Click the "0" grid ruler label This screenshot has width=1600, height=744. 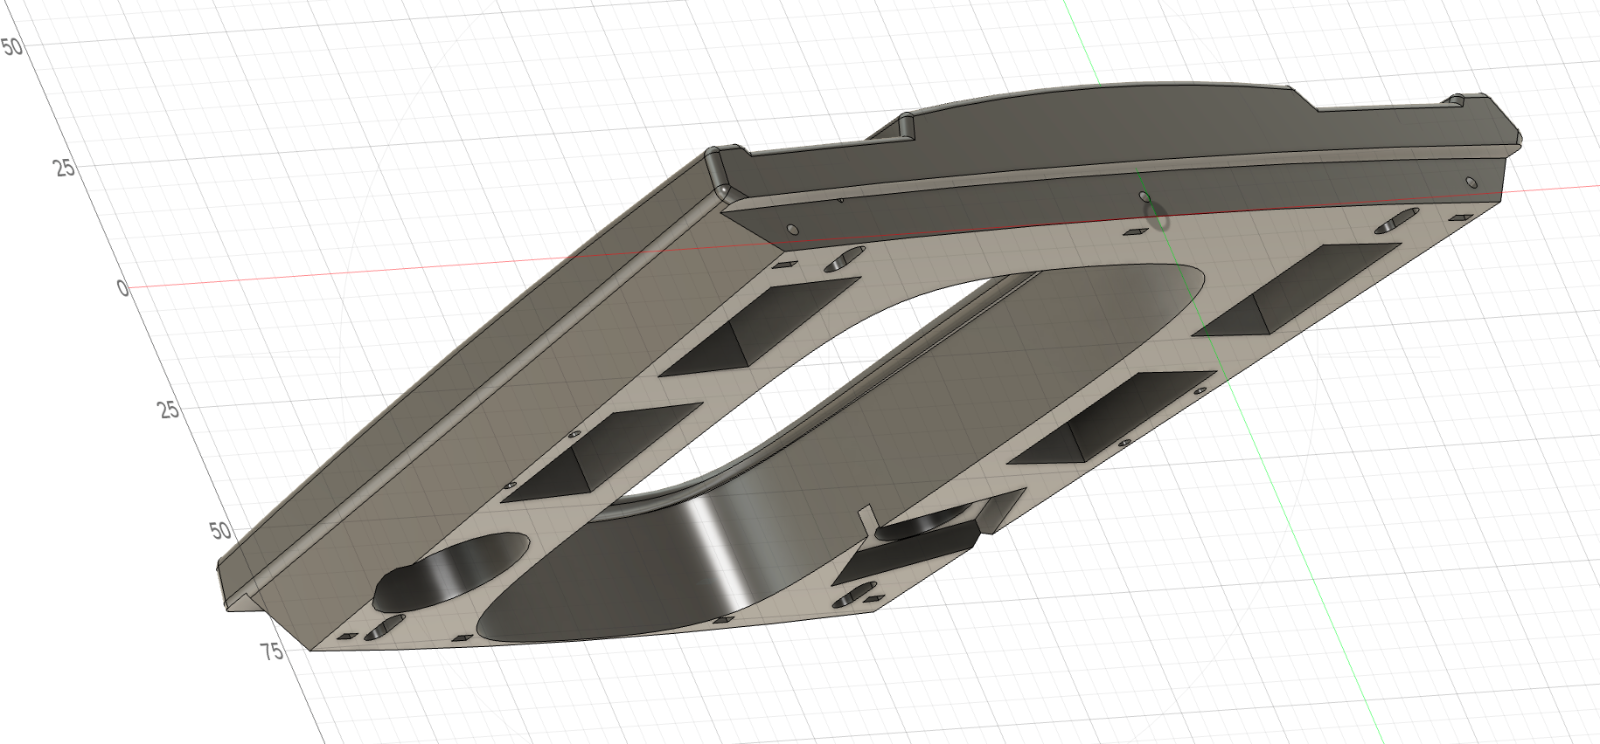click(x=123, y=288)
